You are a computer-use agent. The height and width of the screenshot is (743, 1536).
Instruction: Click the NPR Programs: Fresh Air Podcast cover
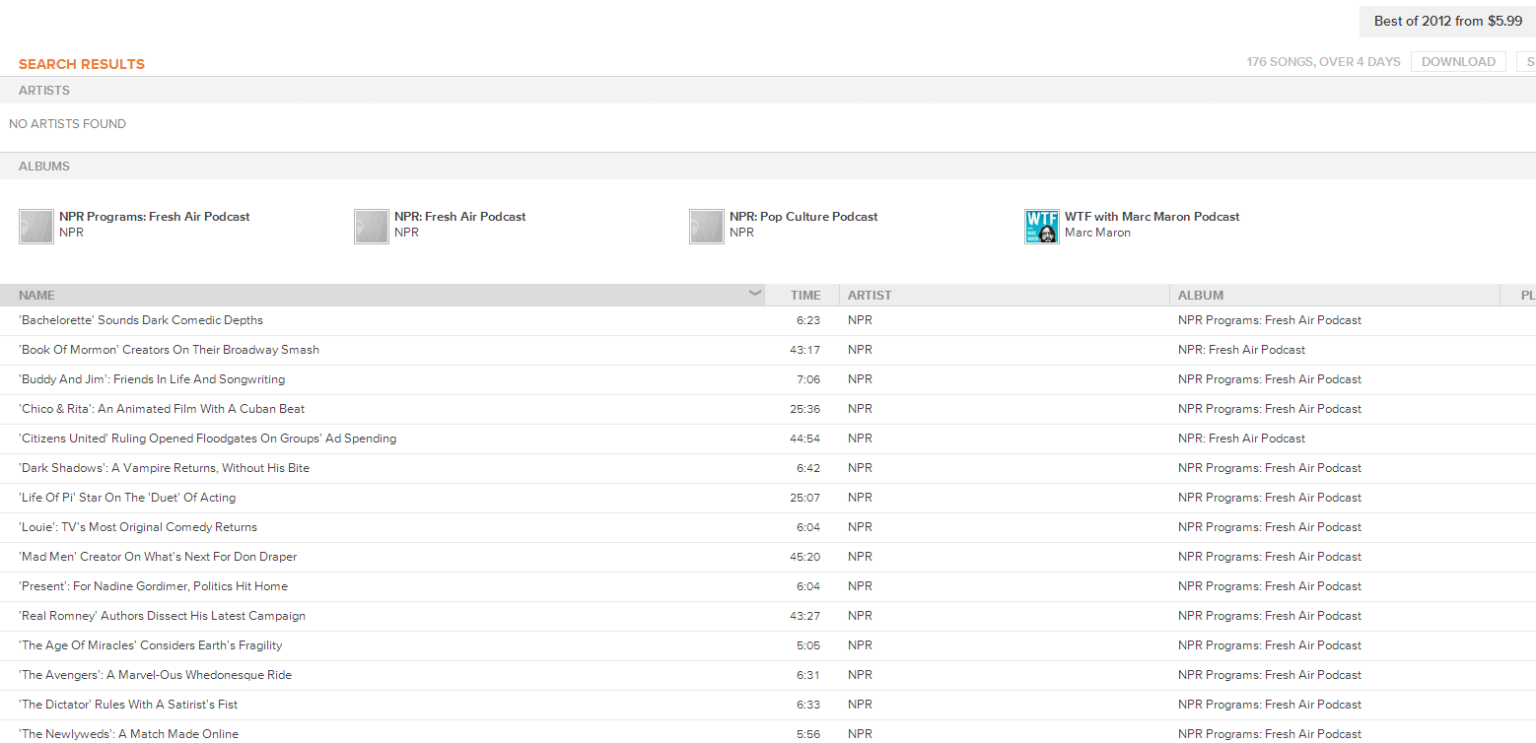[x=36, y=226]
